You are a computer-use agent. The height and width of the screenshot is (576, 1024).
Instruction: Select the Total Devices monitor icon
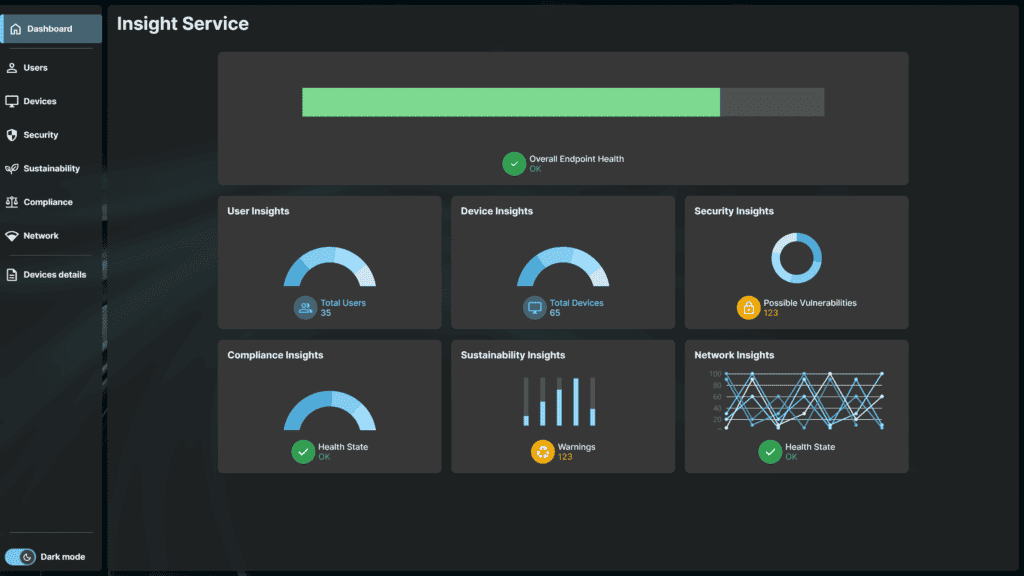click(x=536, y=307)
